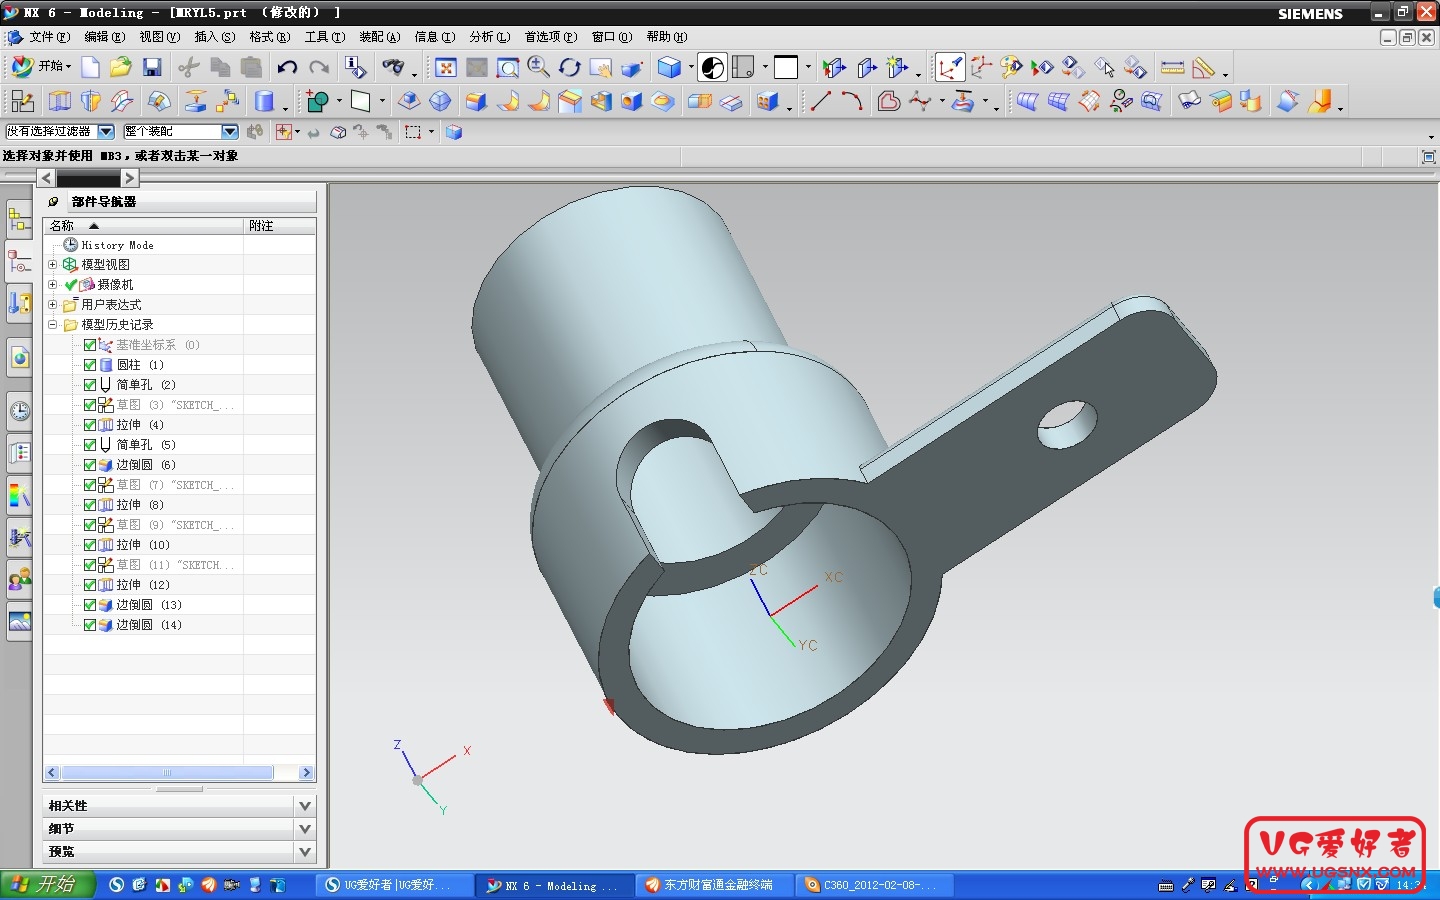Toggle checkbox for 拉伸 (10) feature
Viewport: 1440px width, 900px height.
[90, 545]
